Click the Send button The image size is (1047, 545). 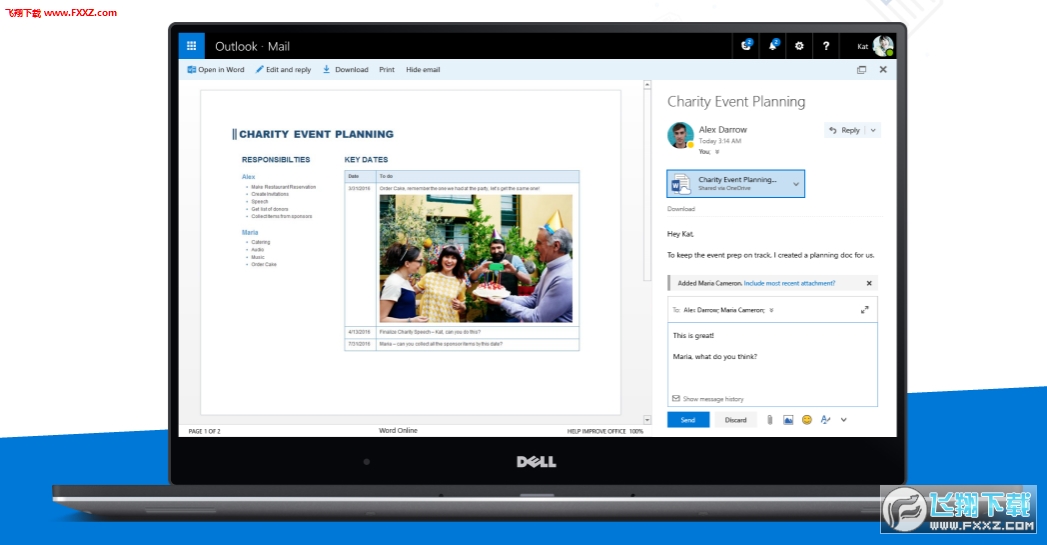tap(688, 420)
